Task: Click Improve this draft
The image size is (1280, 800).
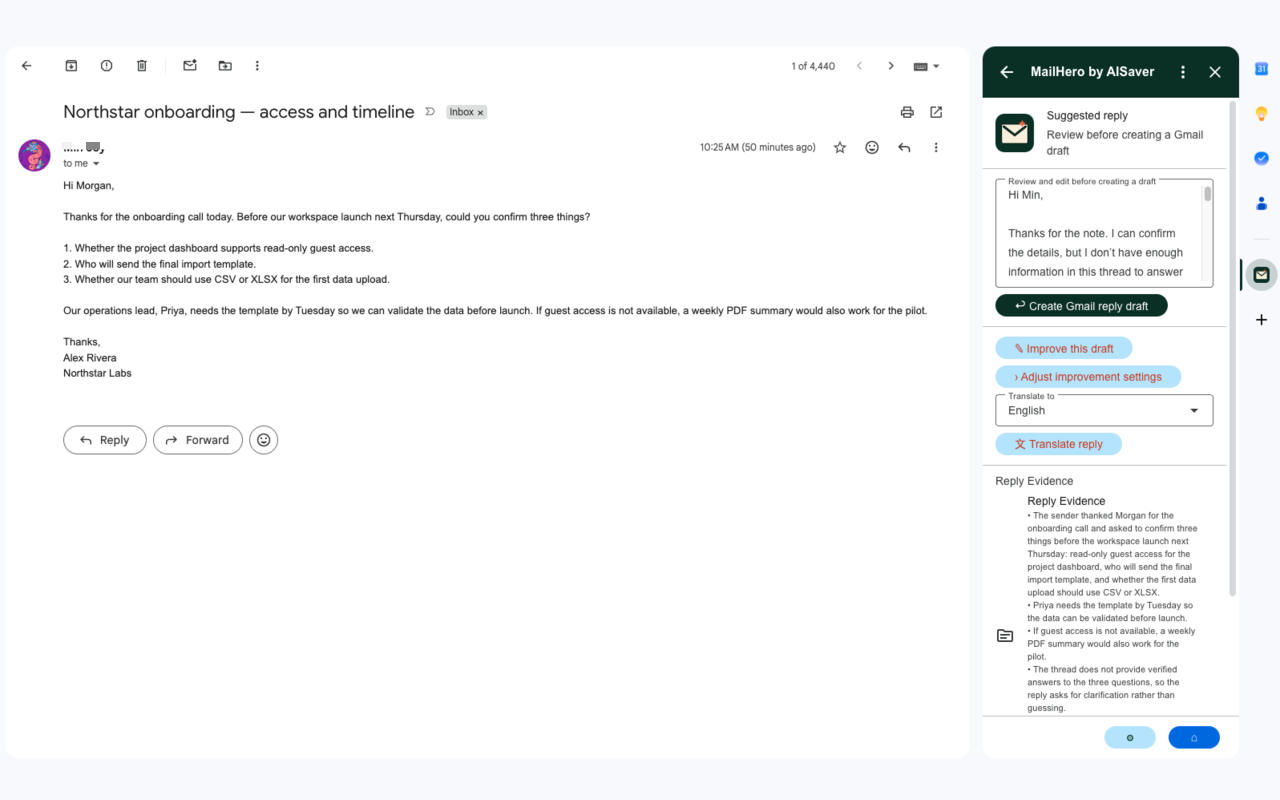Action: pos(1064,349)
